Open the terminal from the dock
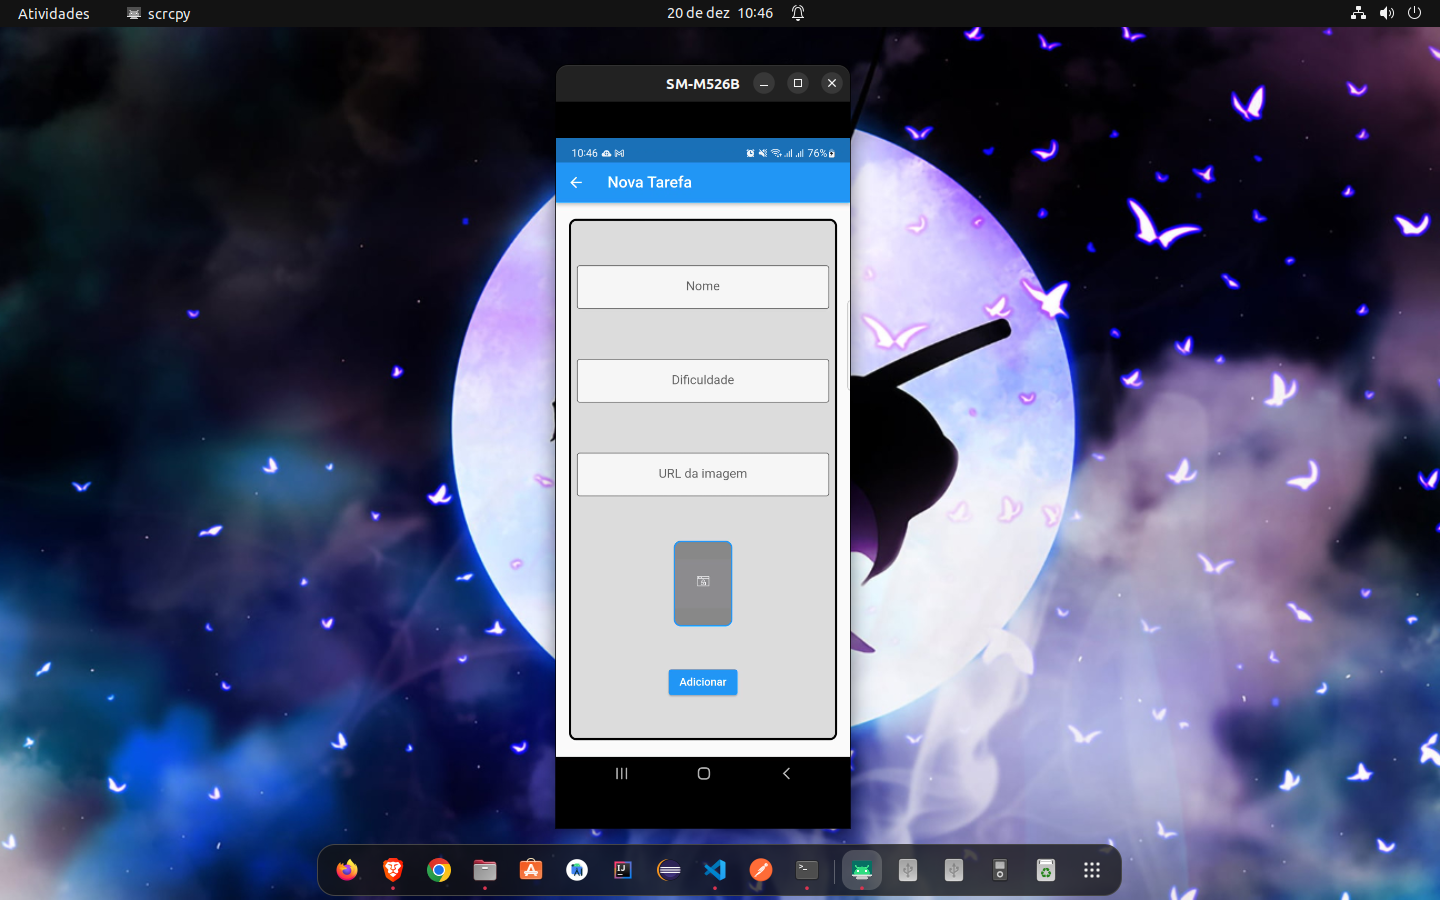 click(x=807, y=870)
